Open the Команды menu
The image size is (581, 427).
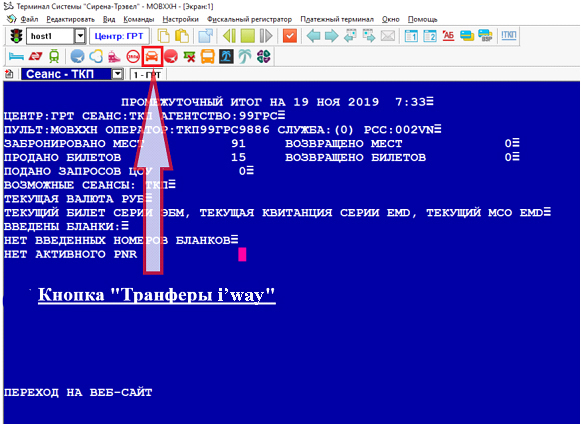point(139,19)
